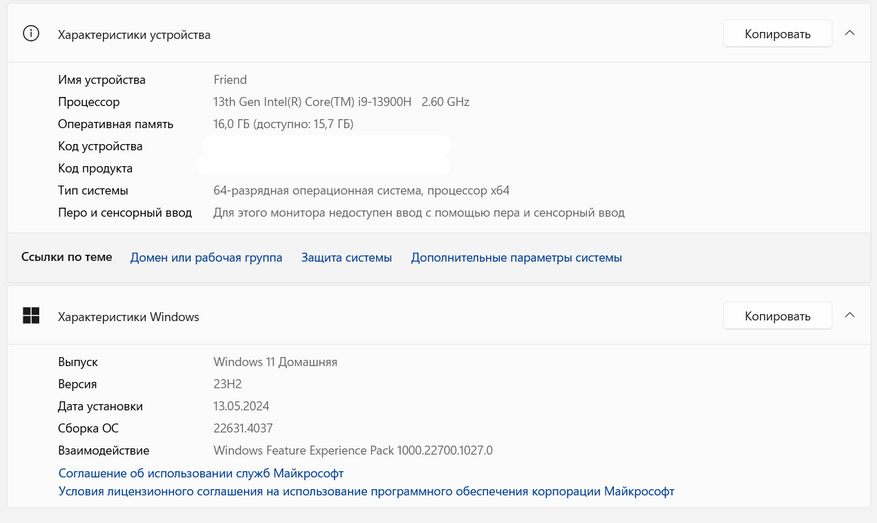The width and height of the screenshot is (877, 523).
Task: Click the info icon beside Характеристики устройства
Action: point(31,34)
